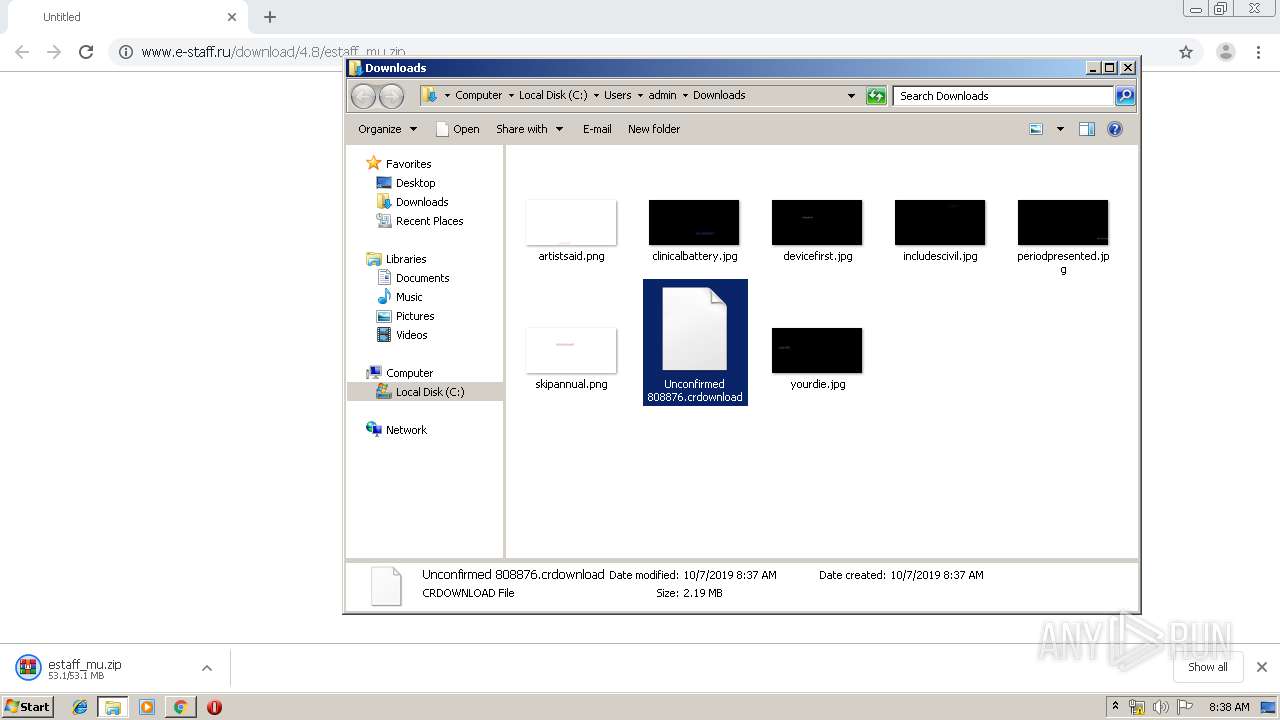Click volume speaker tray icon
The width and height of the screenshot is (1280, 720).
point(1160,707)
